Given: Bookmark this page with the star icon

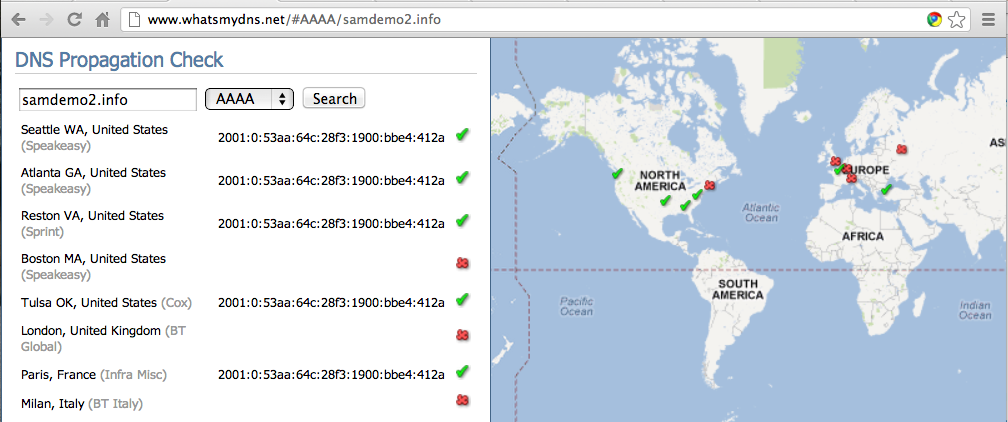Looking at the screenshot, I should pos(956,20).
